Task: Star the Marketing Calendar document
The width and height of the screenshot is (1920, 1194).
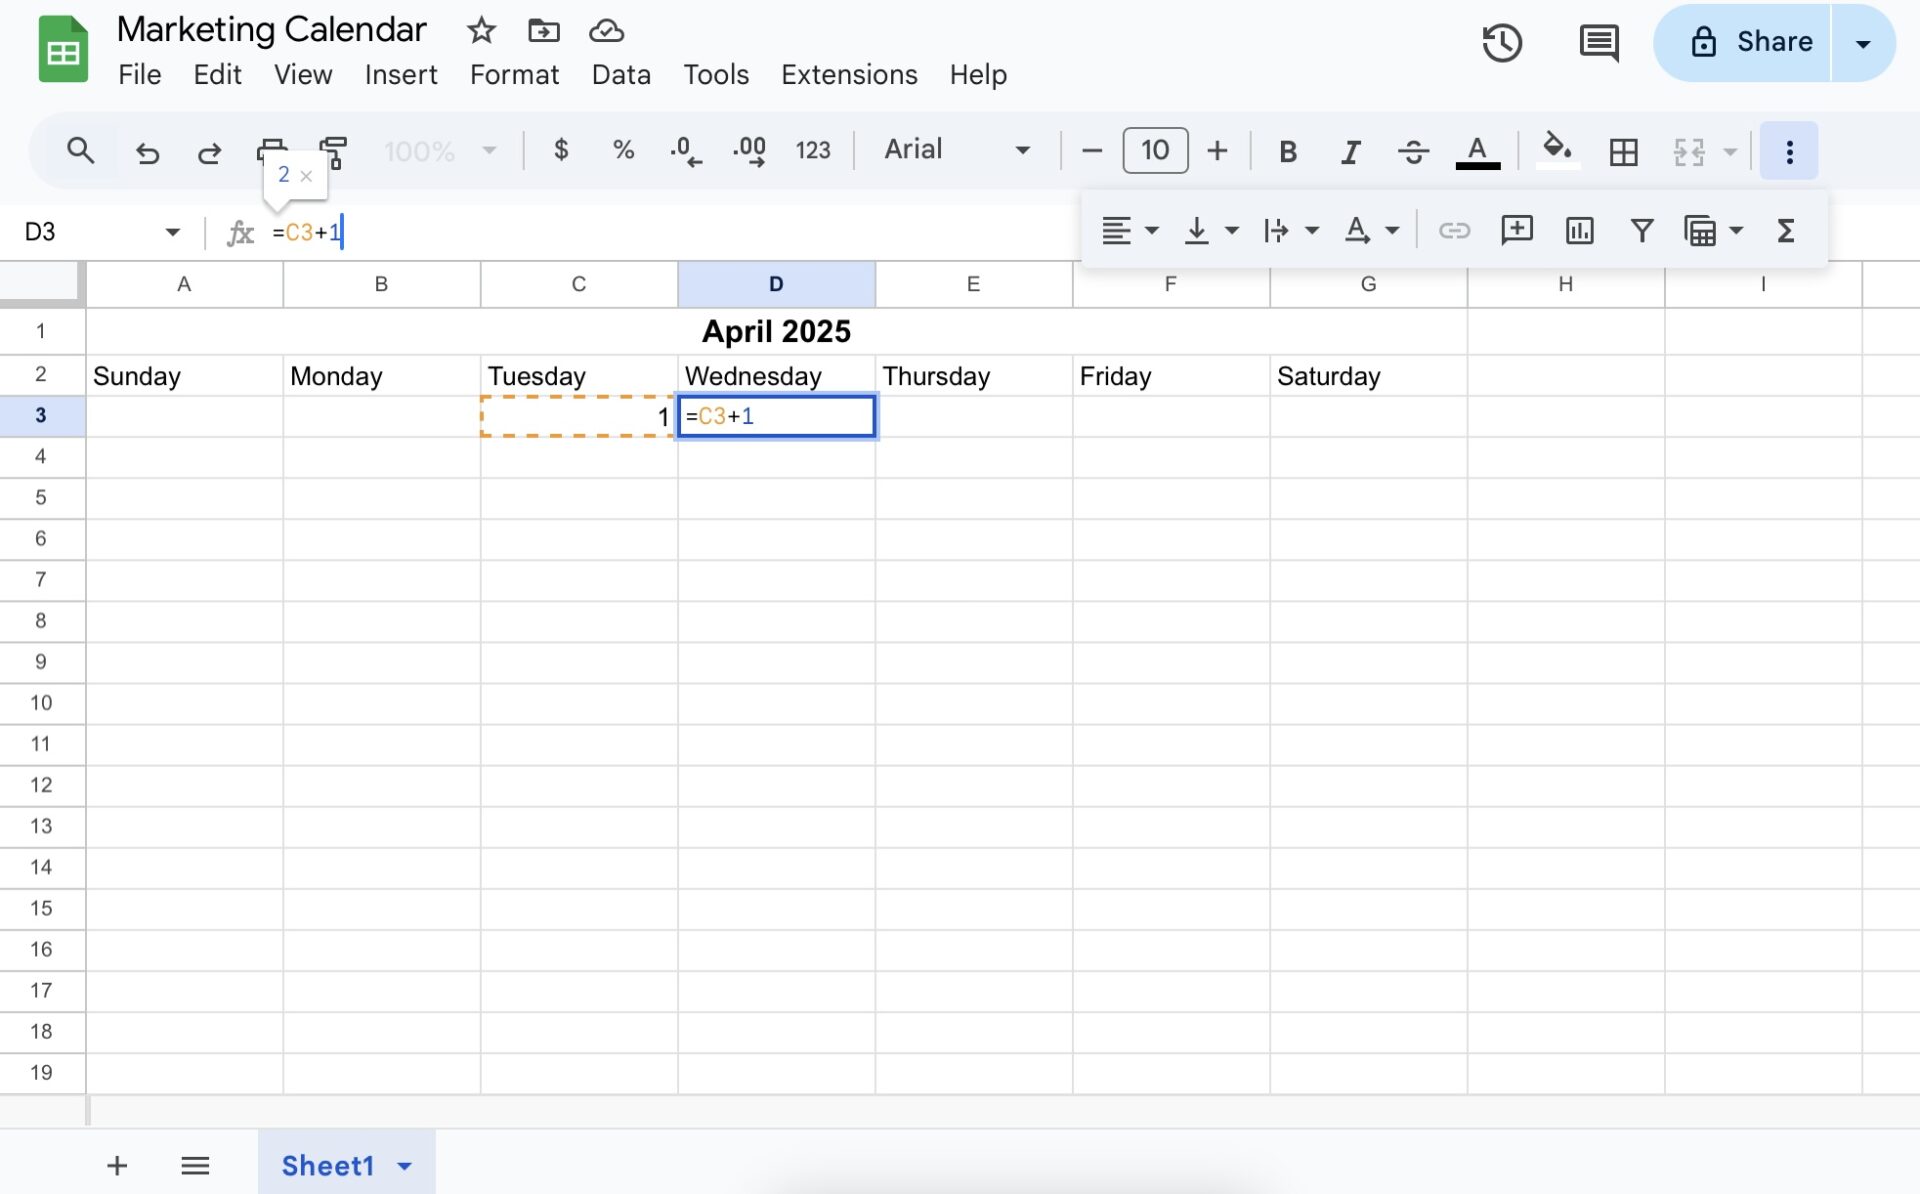Action: point(481,30)
